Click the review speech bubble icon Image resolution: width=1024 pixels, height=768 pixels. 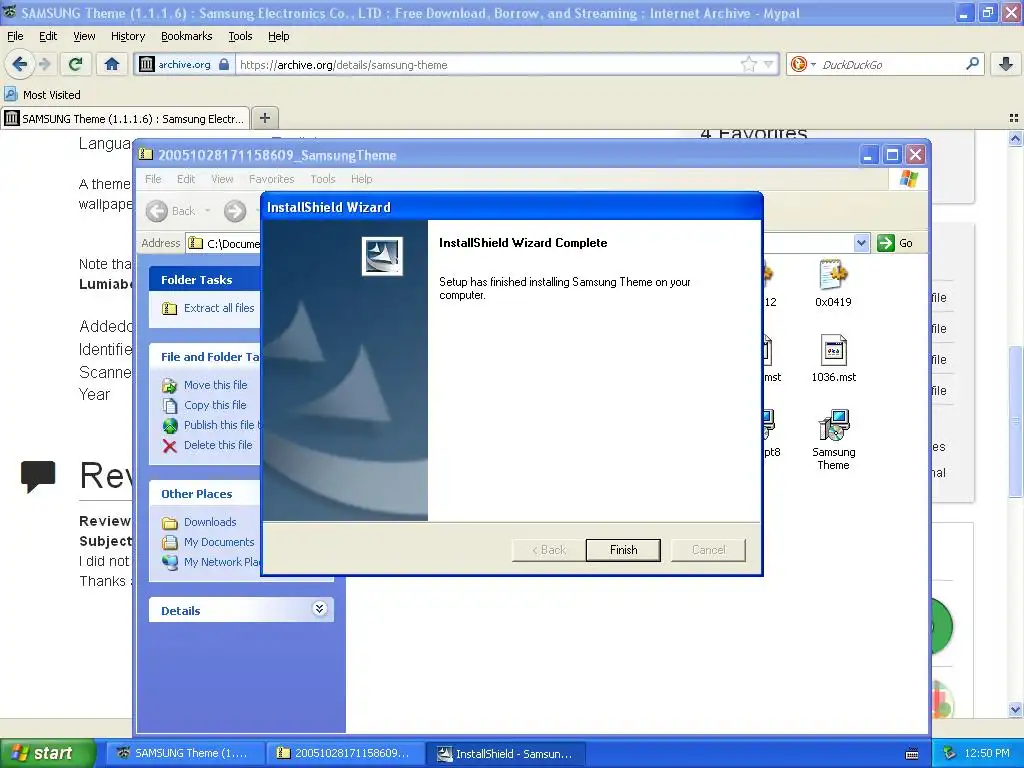[38, 477]
